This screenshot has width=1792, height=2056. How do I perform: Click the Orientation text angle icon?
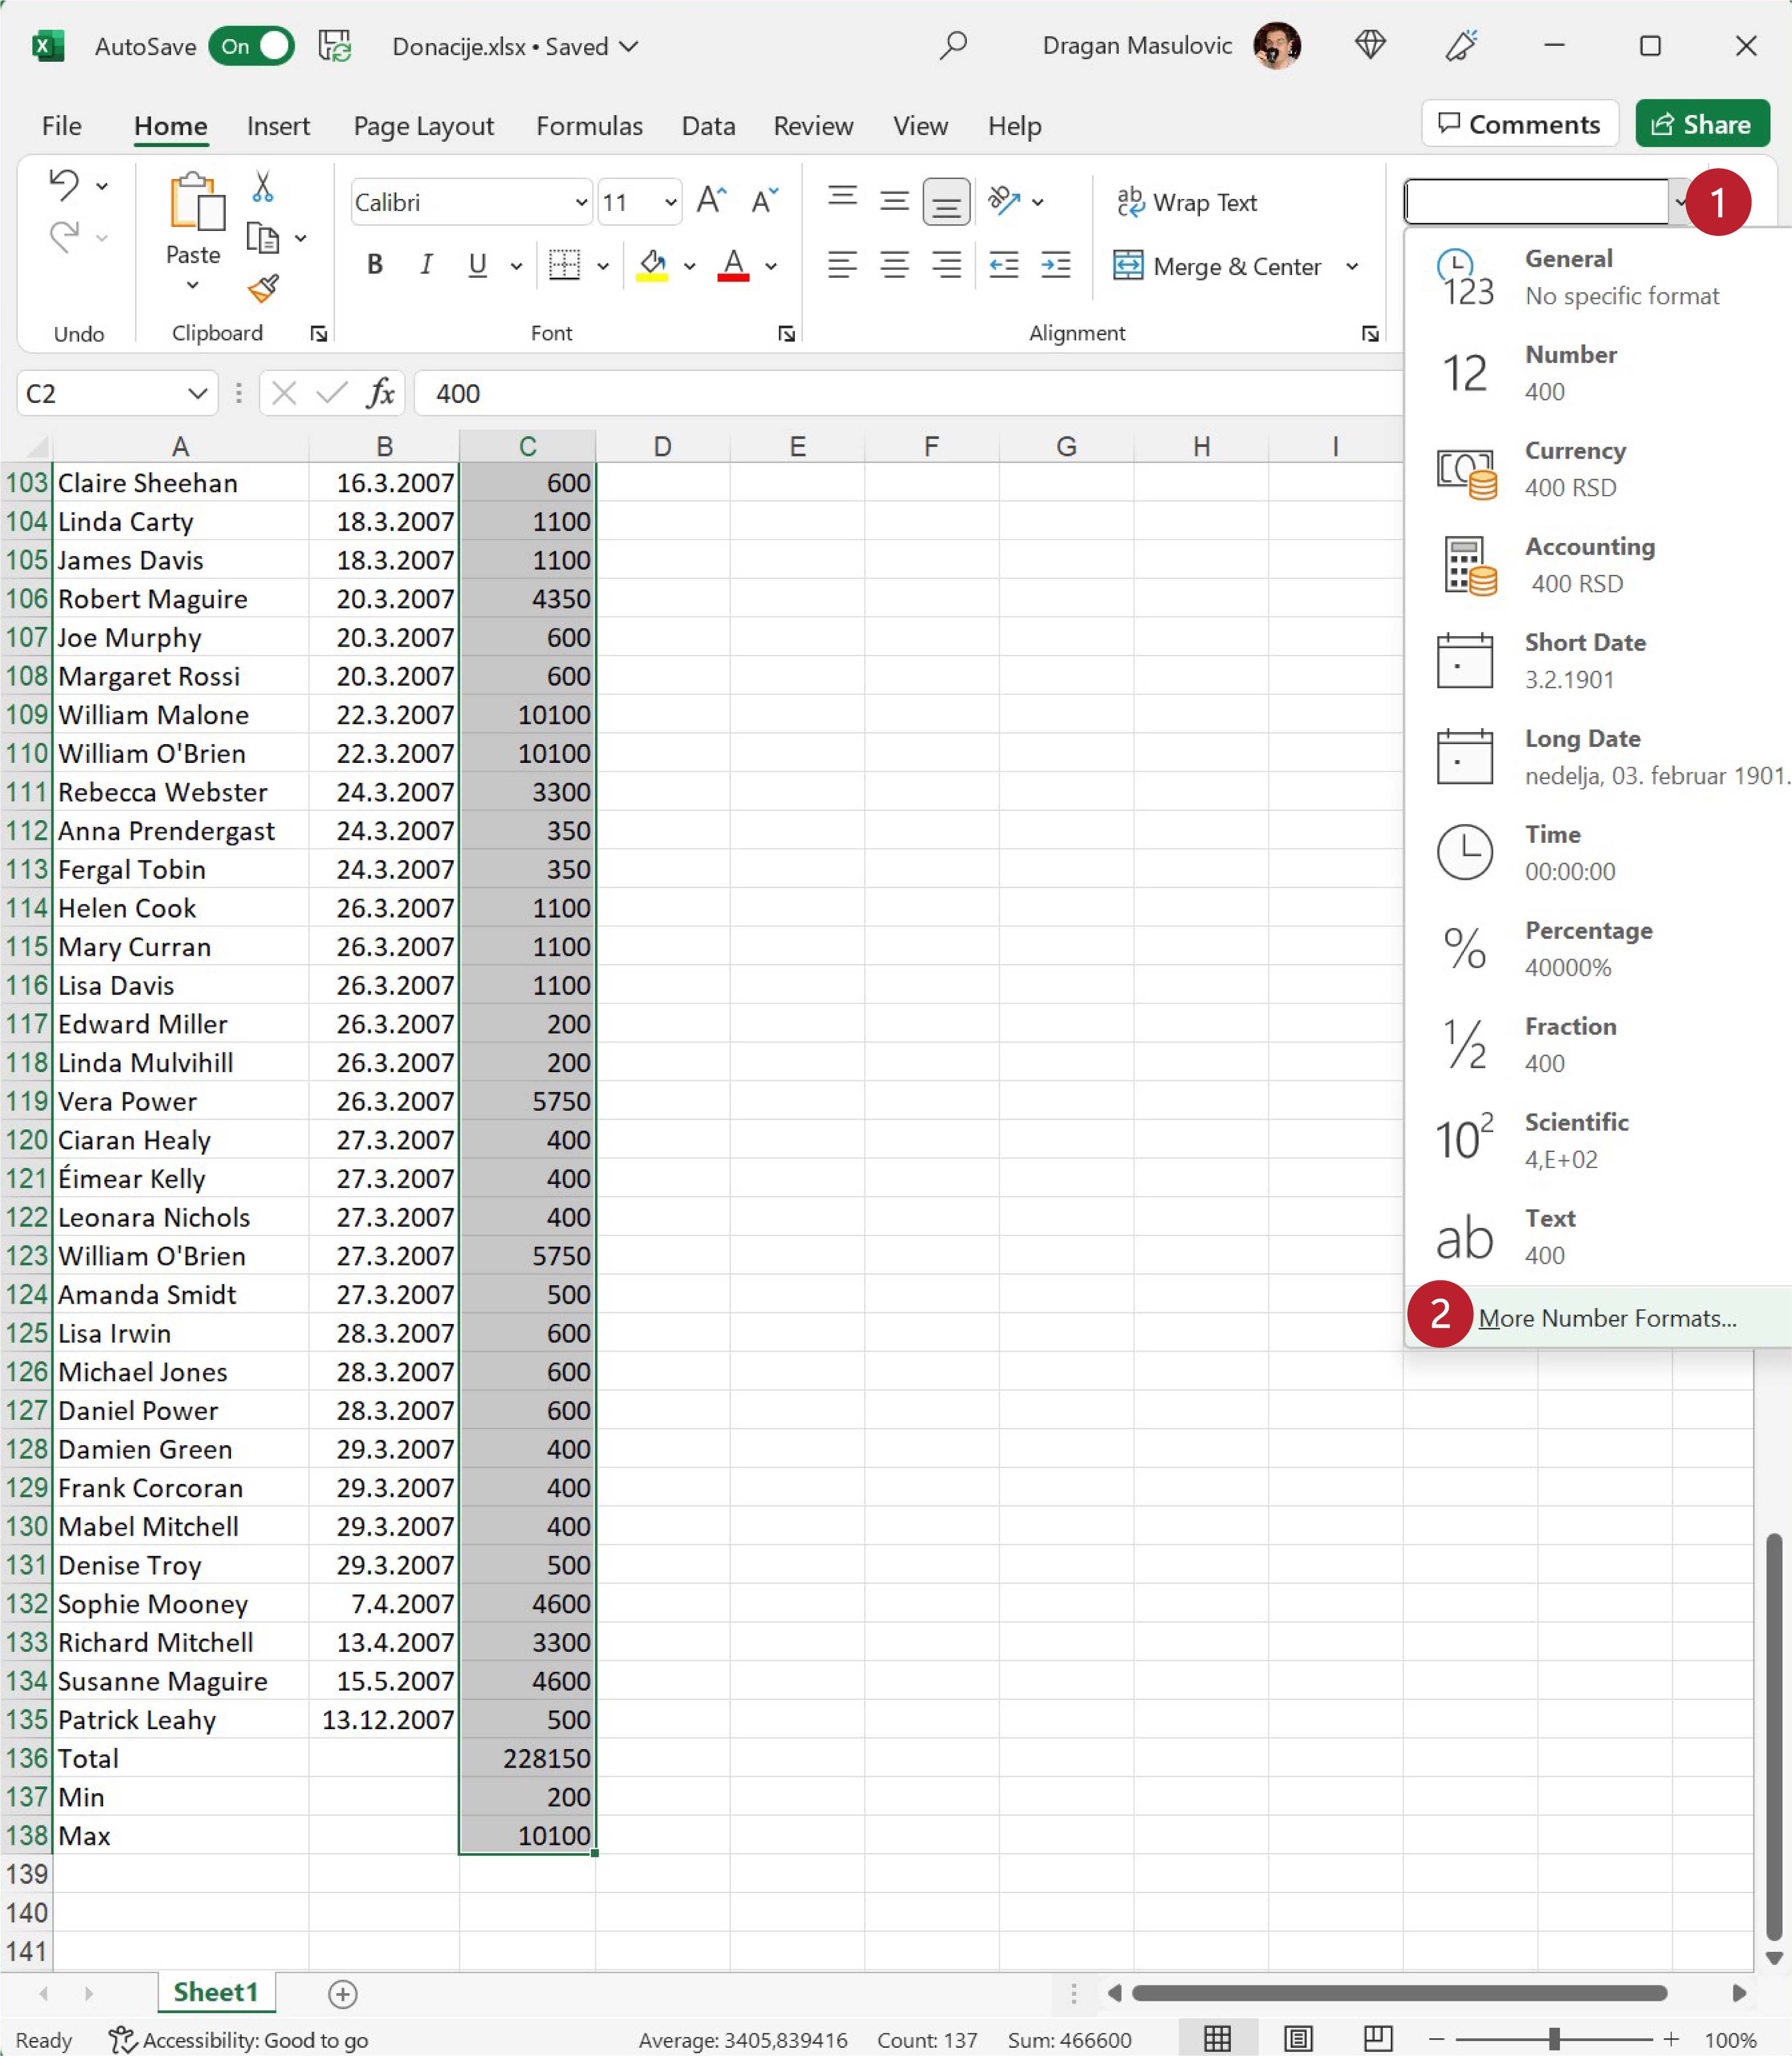[1003, 201]
